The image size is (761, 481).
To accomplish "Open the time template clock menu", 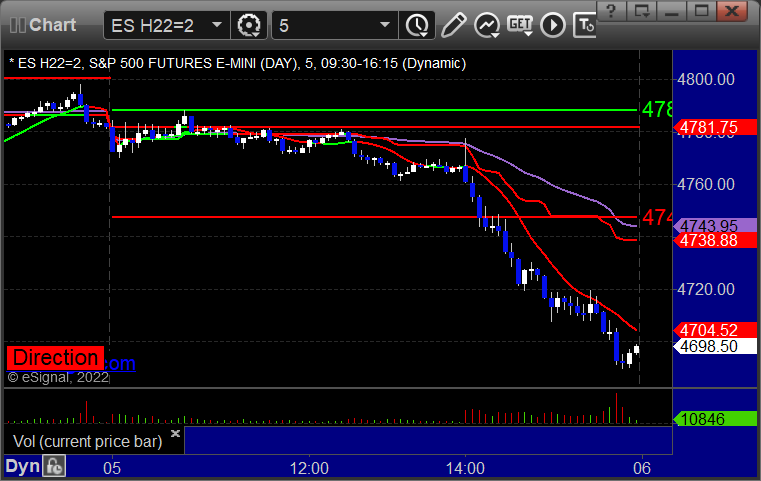I will 417,25.
